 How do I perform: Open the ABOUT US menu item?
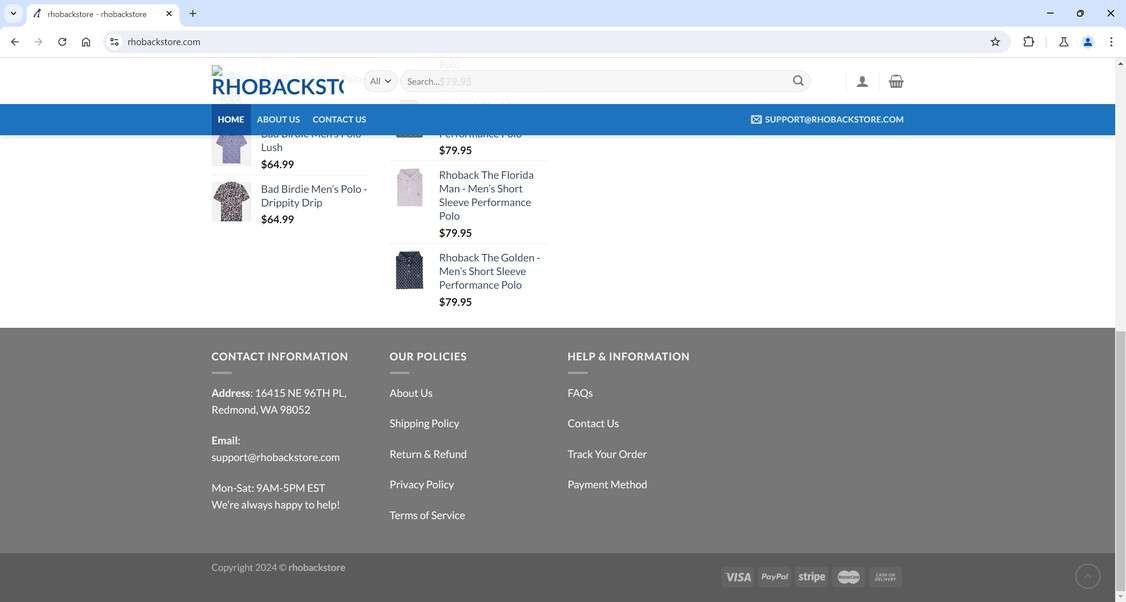(278, 119)
